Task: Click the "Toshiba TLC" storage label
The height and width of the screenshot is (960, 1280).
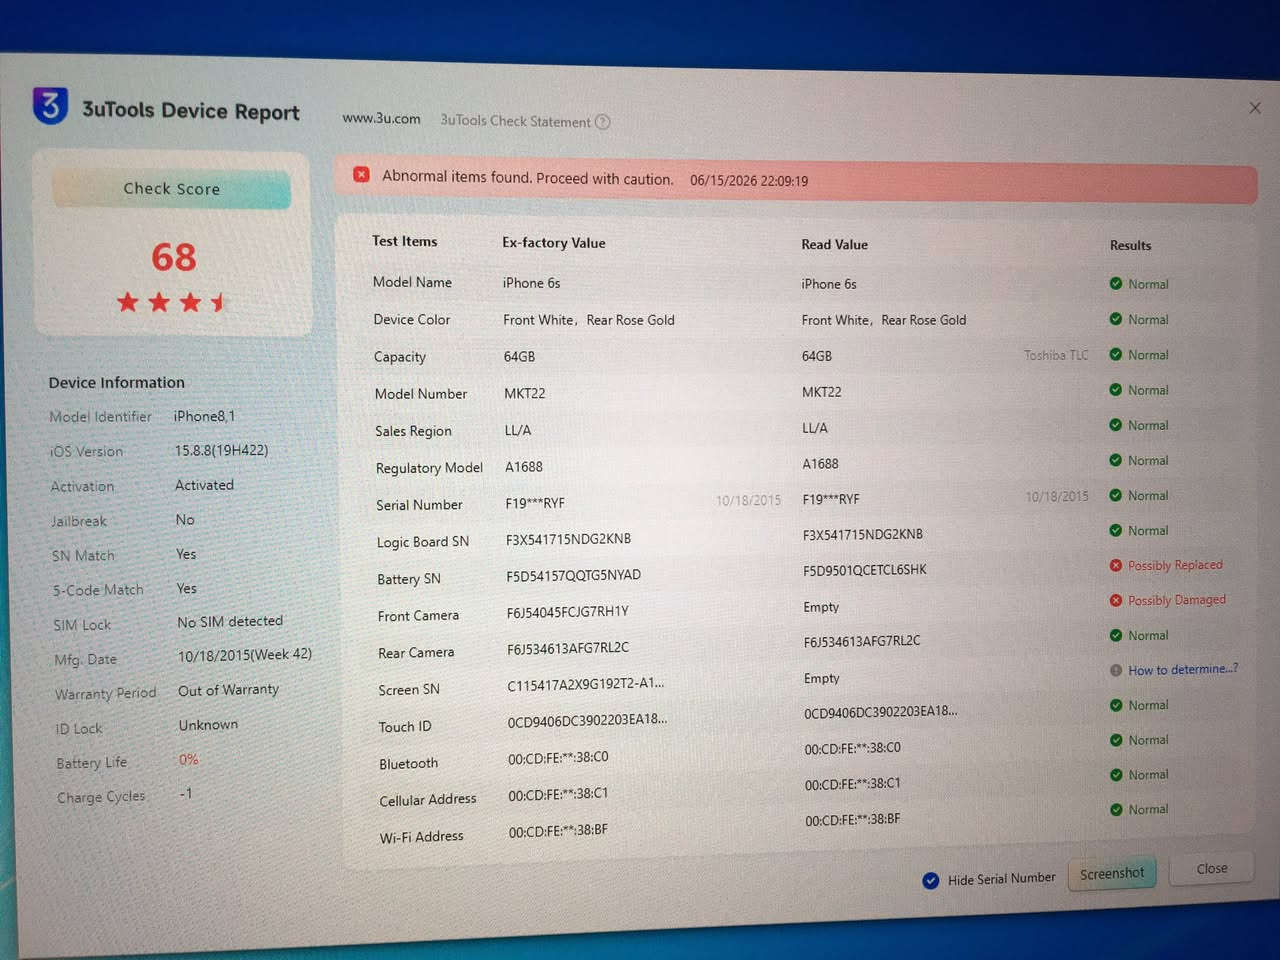Action: coord(1056,355)
